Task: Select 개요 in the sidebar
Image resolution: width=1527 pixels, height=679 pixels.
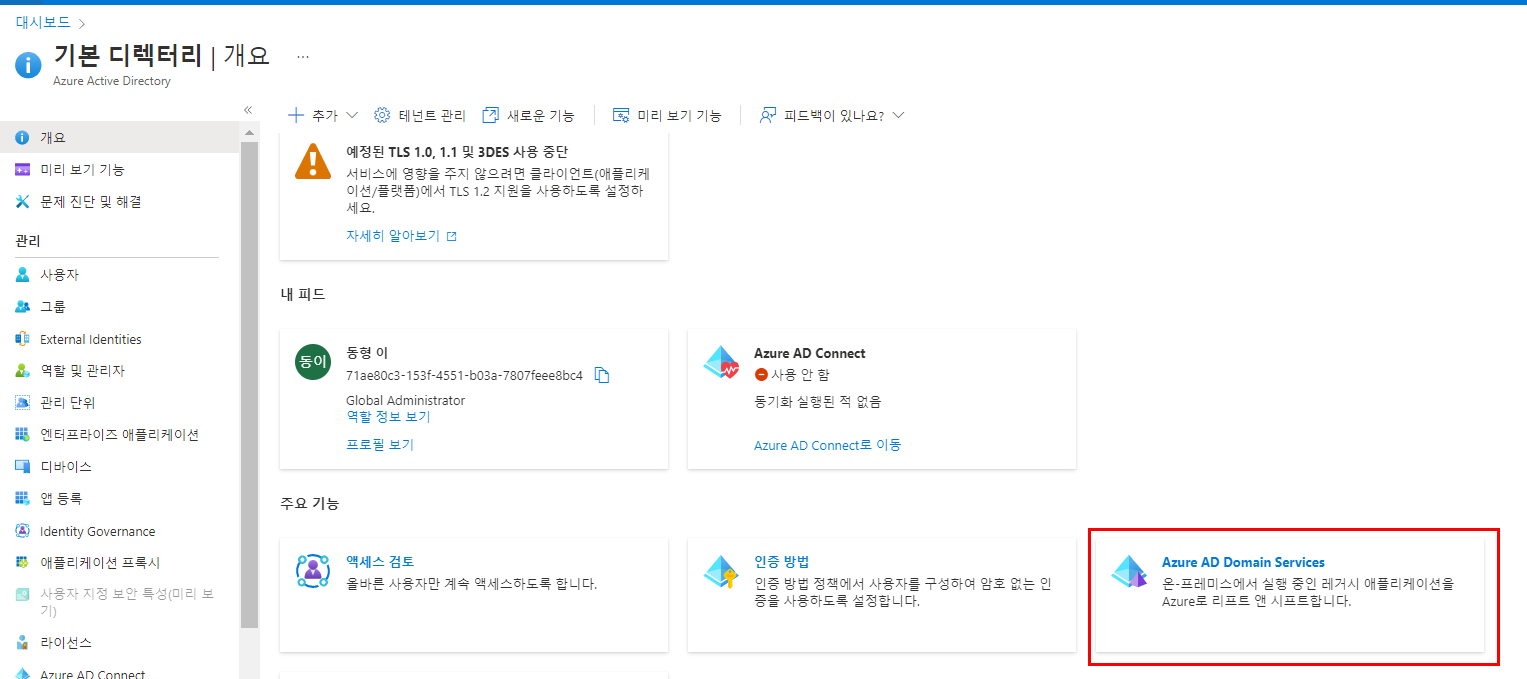Action: (120, 137)
